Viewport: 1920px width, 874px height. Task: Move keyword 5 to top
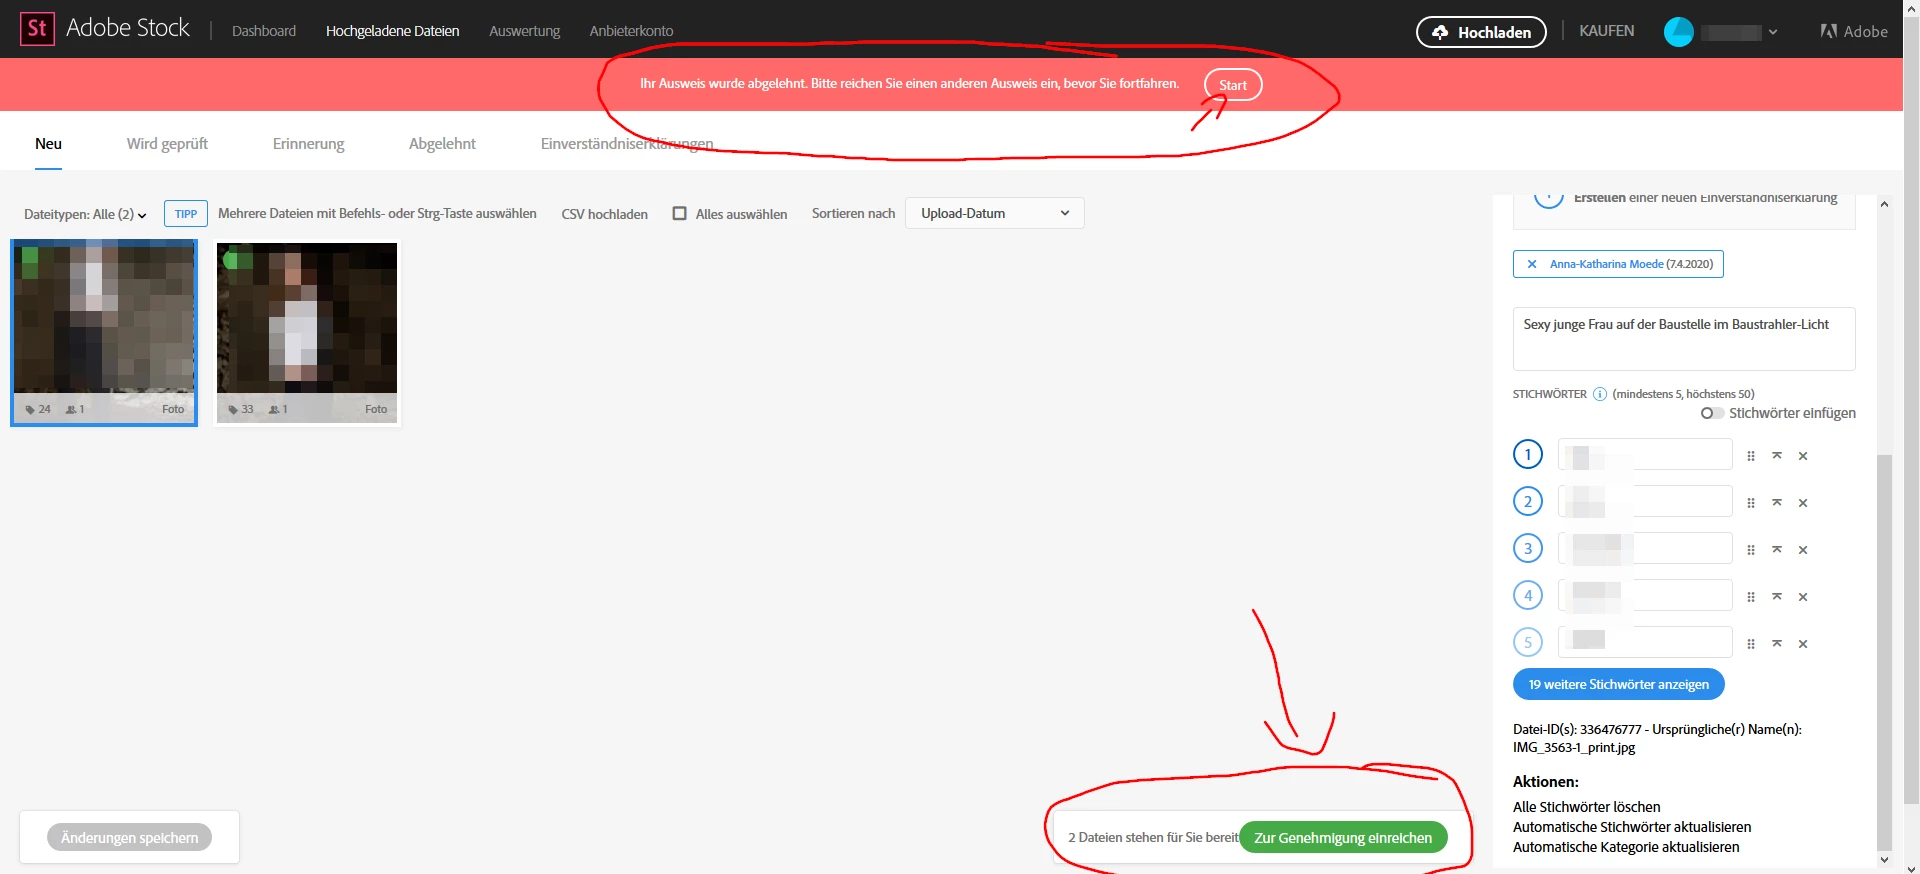[x=1777, y=643]
